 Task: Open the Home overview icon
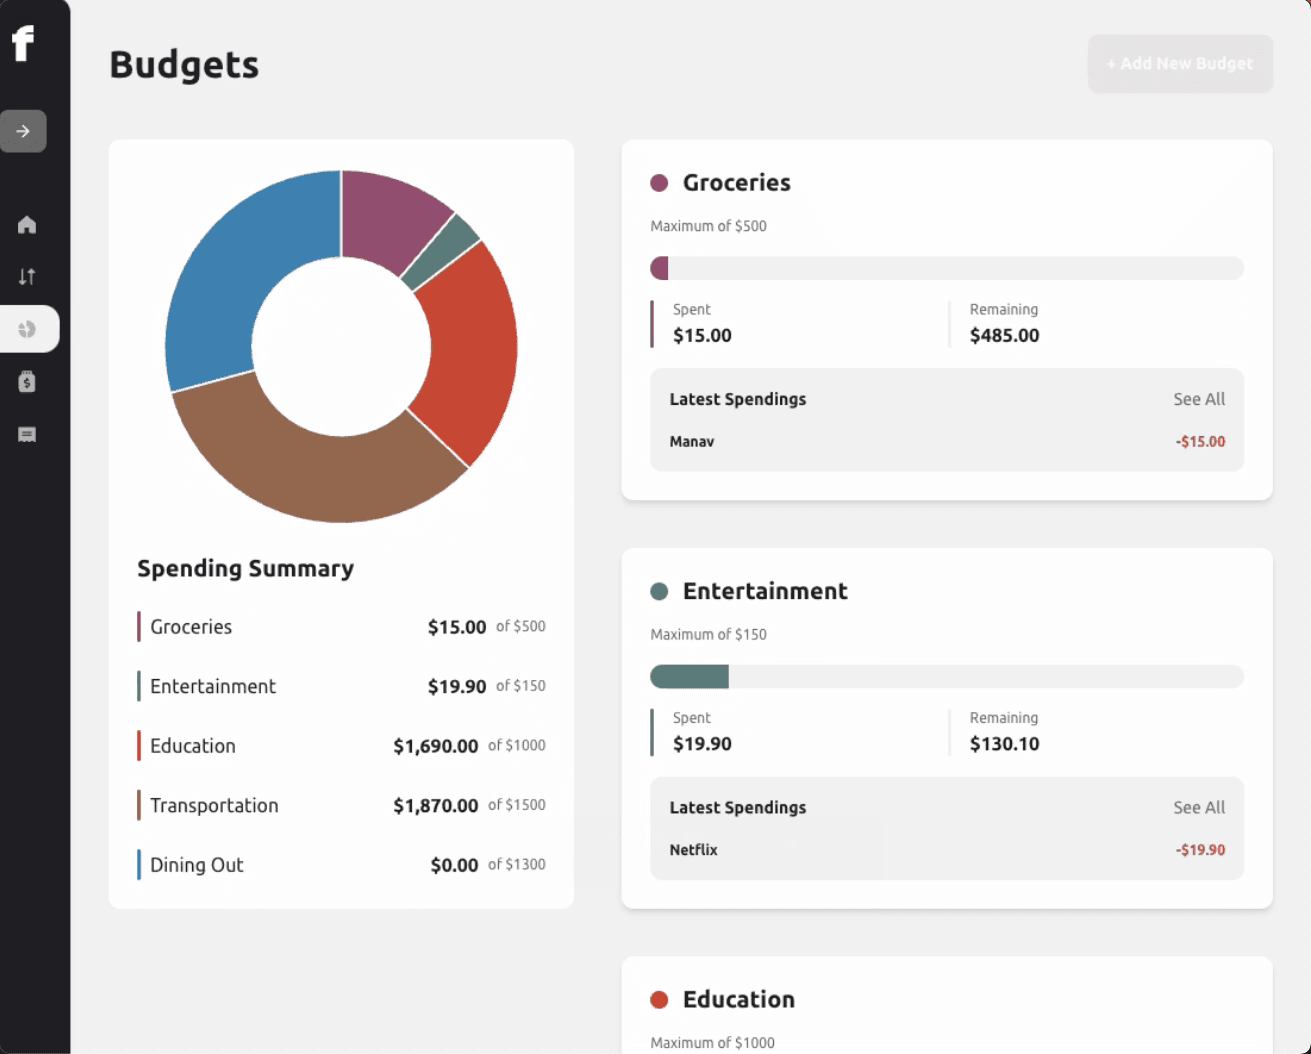(27, 225)
